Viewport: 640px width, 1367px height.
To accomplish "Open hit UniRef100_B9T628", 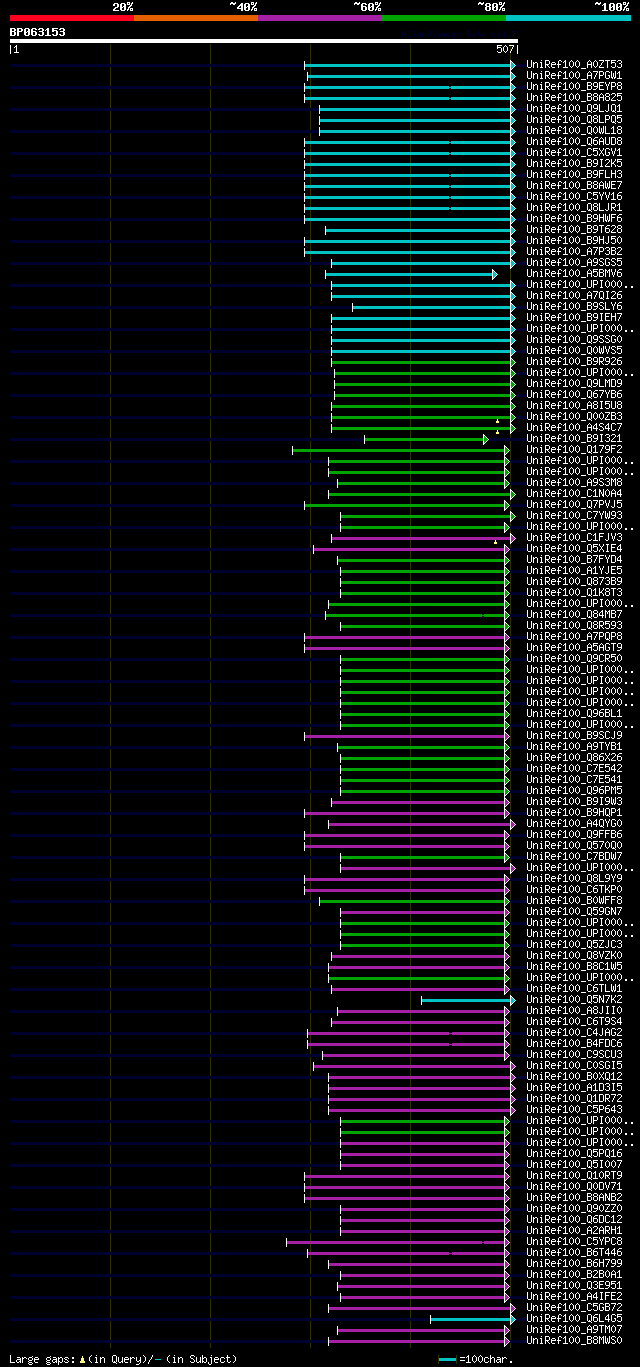I will (574, 230).
